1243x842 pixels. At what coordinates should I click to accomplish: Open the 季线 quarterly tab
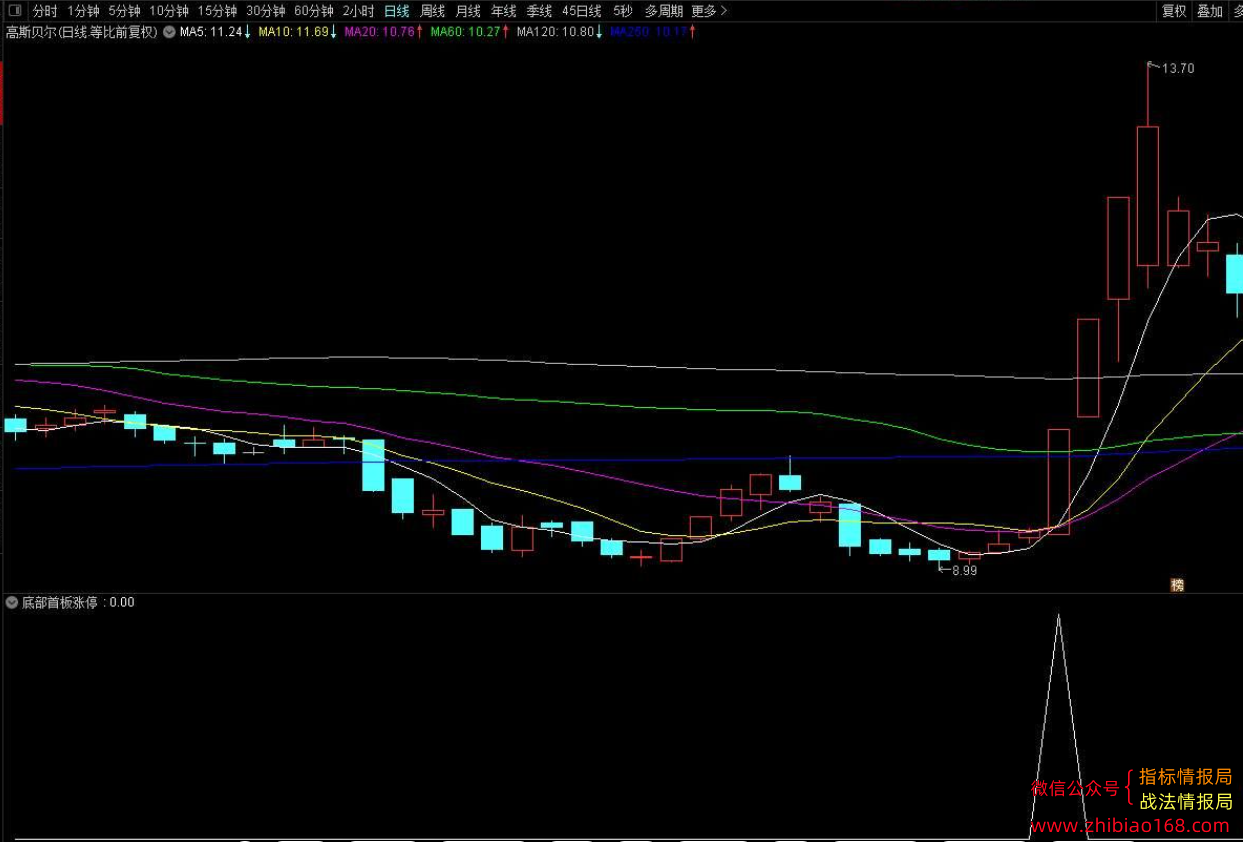(539, 11)
